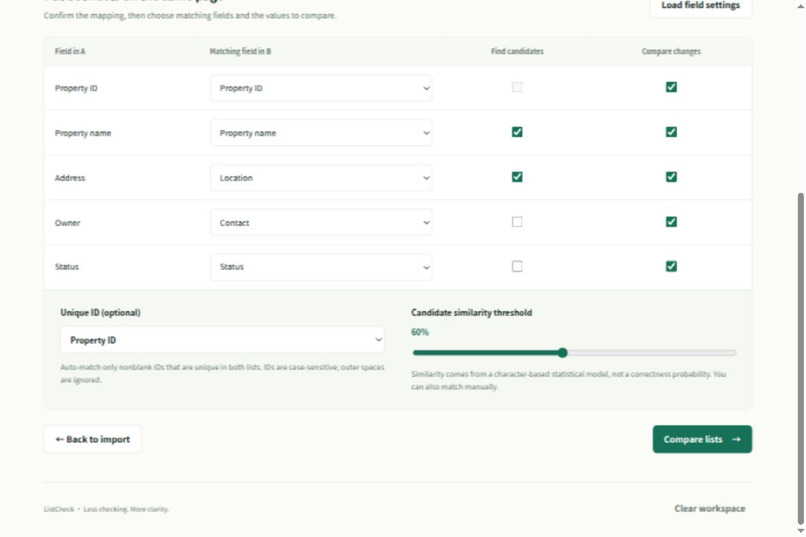Image resolution: width=806 pixels, height=537 pixels.
Task: Click the Compare changes column header
Action: (671, 51)
